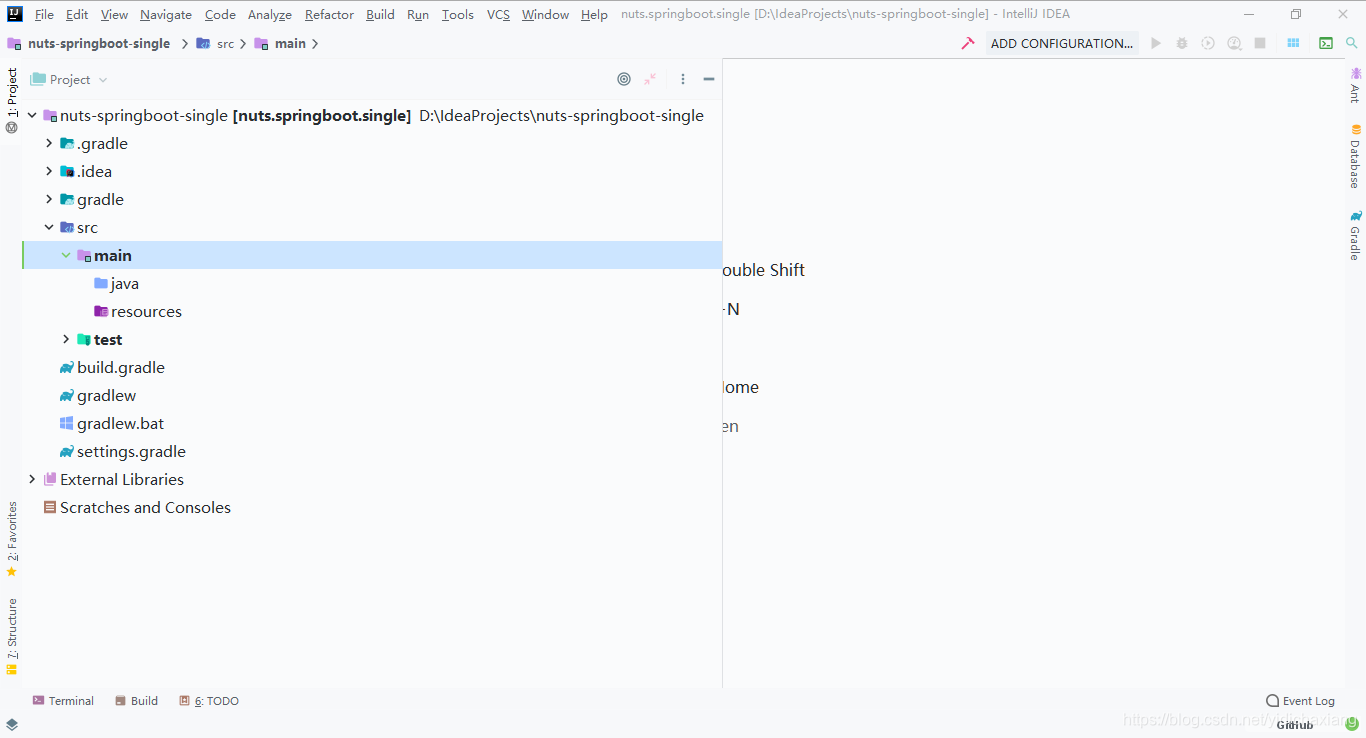Image resolution: width=1366 pixels, height=738 pixels.
Task: Open the Database tool window
Action: (x=1356, y=156)
